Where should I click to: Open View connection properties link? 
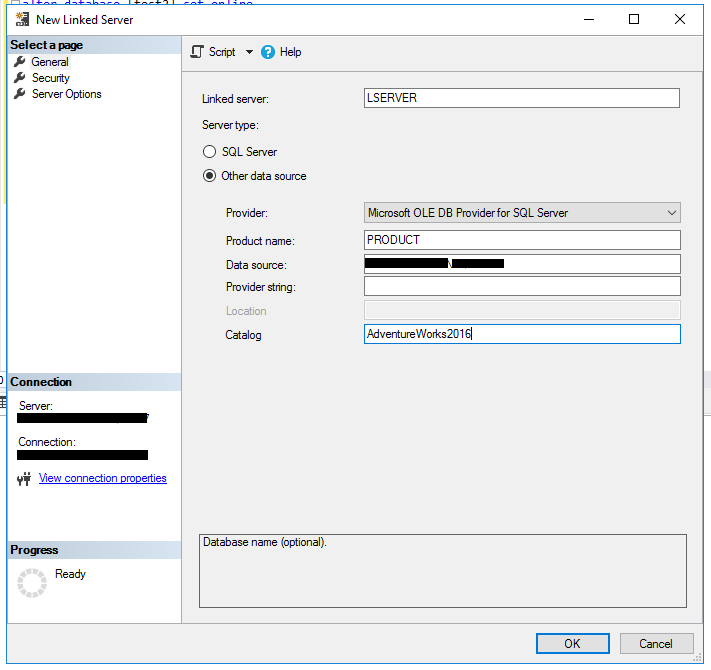coord(102,478)
